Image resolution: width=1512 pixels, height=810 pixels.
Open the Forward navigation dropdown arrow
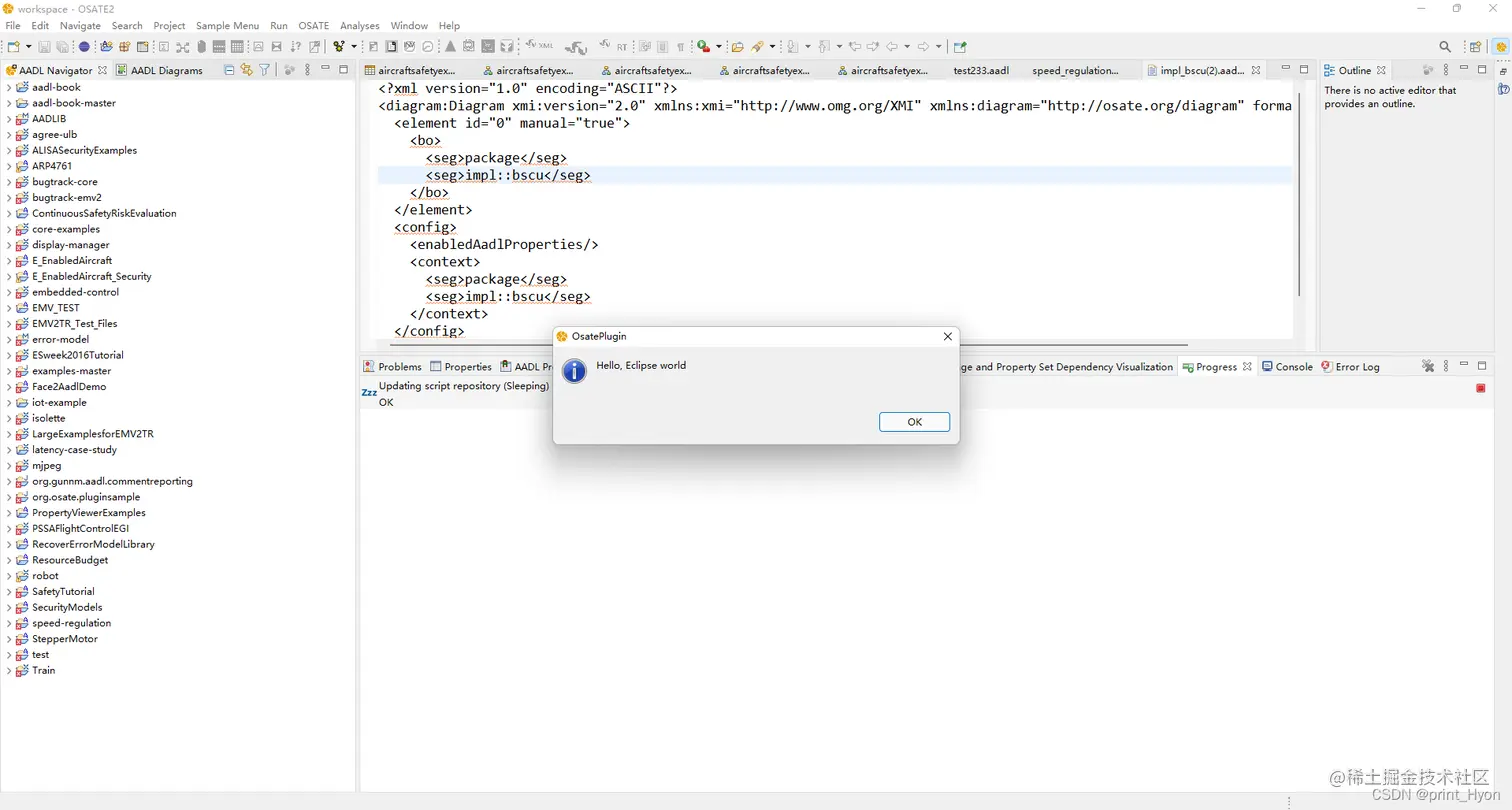(938, 46)
